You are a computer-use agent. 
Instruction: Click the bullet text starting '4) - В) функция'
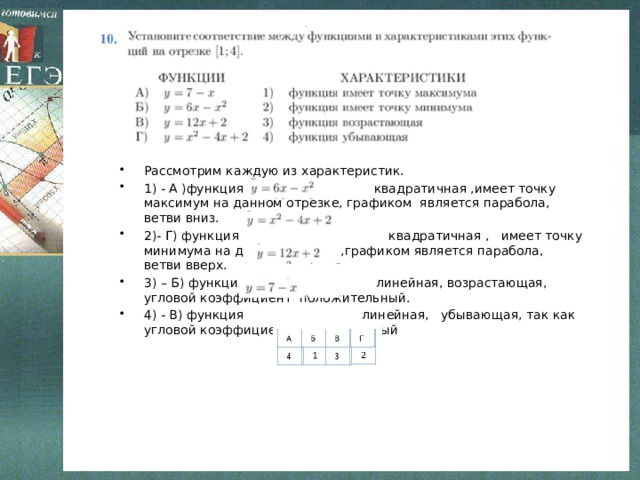pyautogui.click(x=360, y=322)
